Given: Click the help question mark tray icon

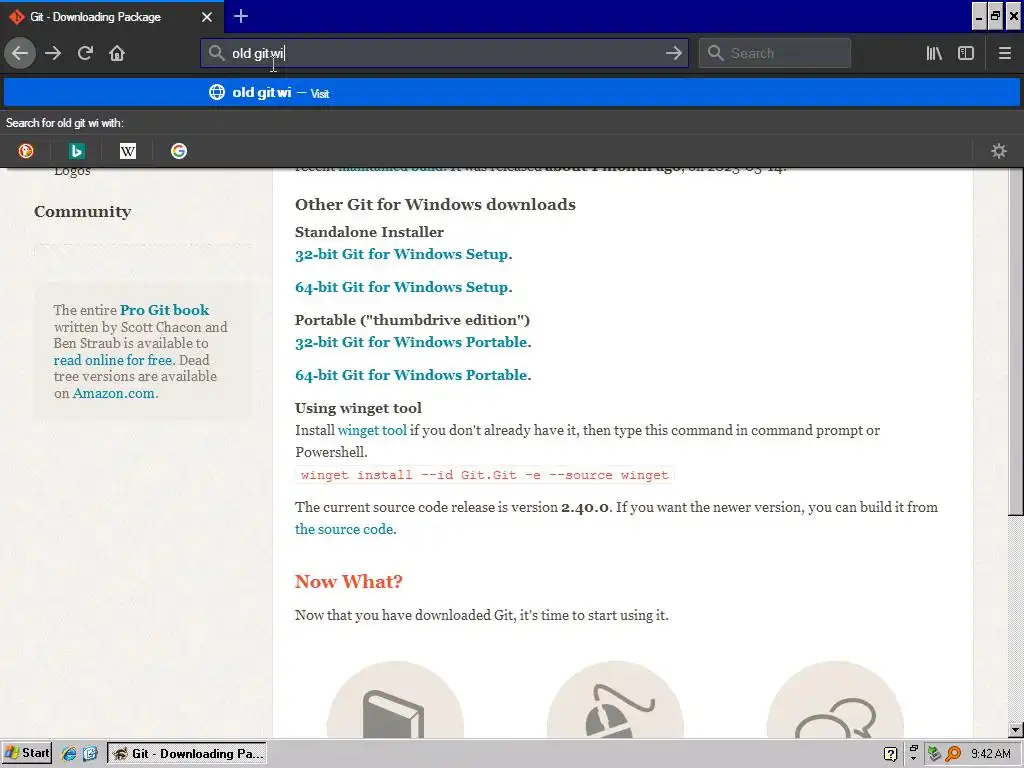Looking at the screenshot, I should (890, 754).
